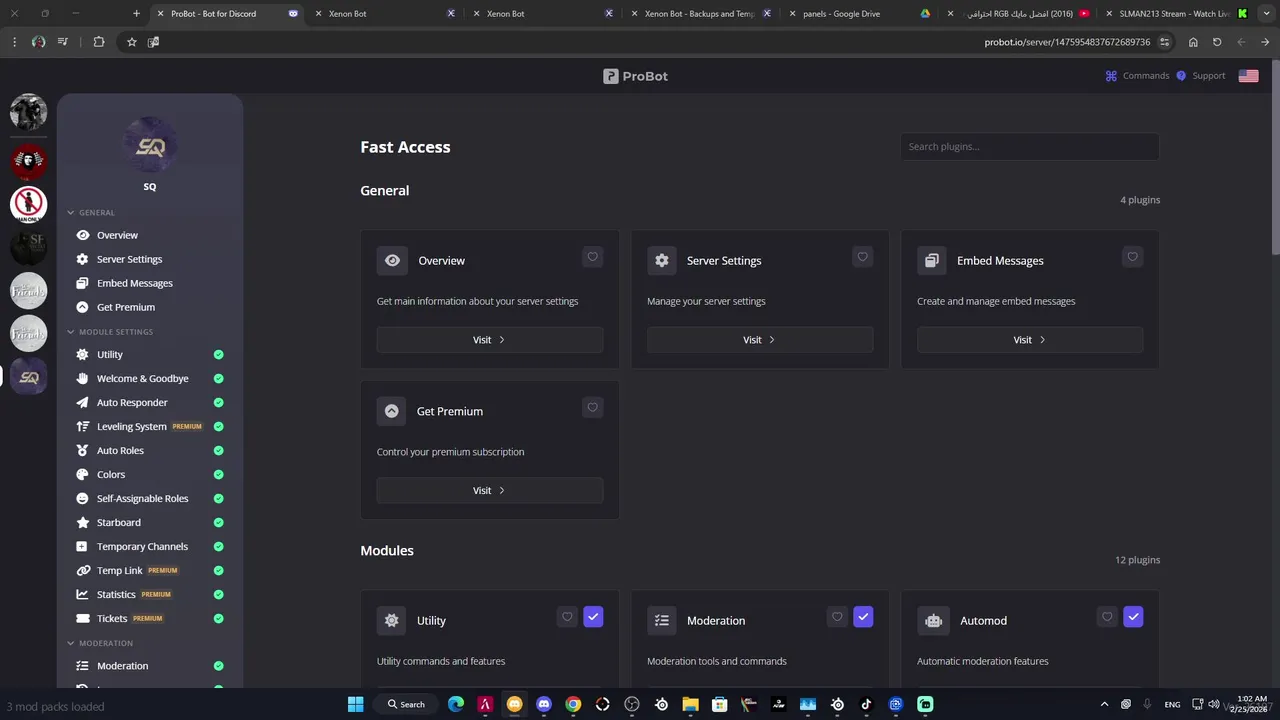Image resolution: width=1280 pixels, height=720 pixels.
Task: Toggle the Starboard status indicator
Action: click(x=218, y=522)
